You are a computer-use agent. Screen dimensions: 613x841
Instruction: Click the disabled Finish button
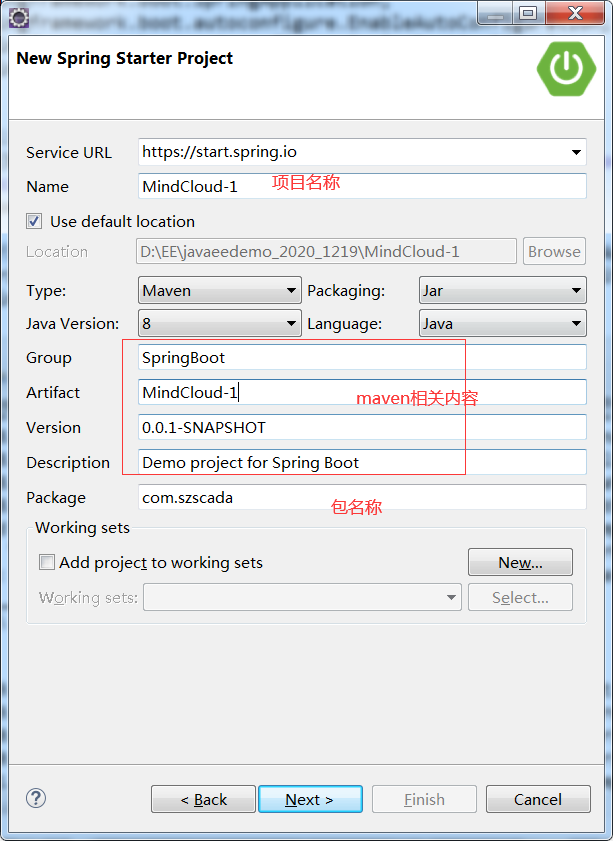pyautogui.click(x=424, y=799)
